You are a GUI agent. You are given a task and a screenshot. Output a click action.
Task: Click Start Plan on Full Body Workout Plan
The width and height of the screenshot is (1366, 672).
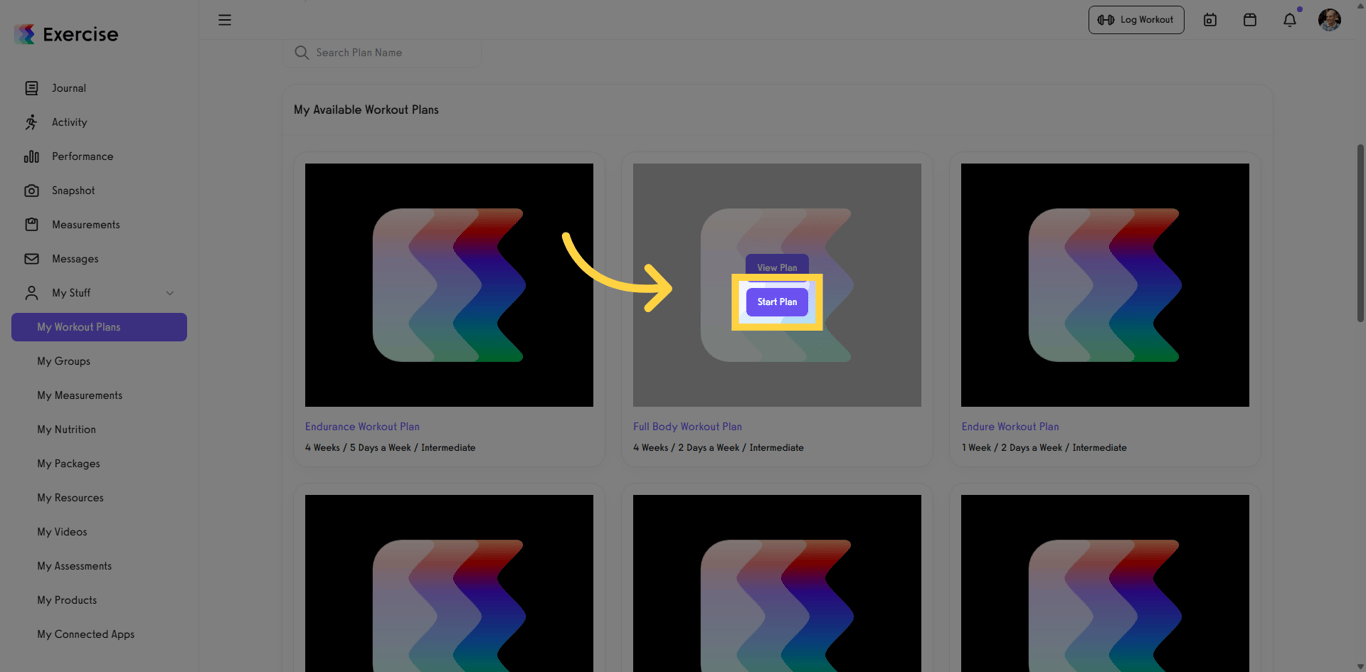[777, 302]
